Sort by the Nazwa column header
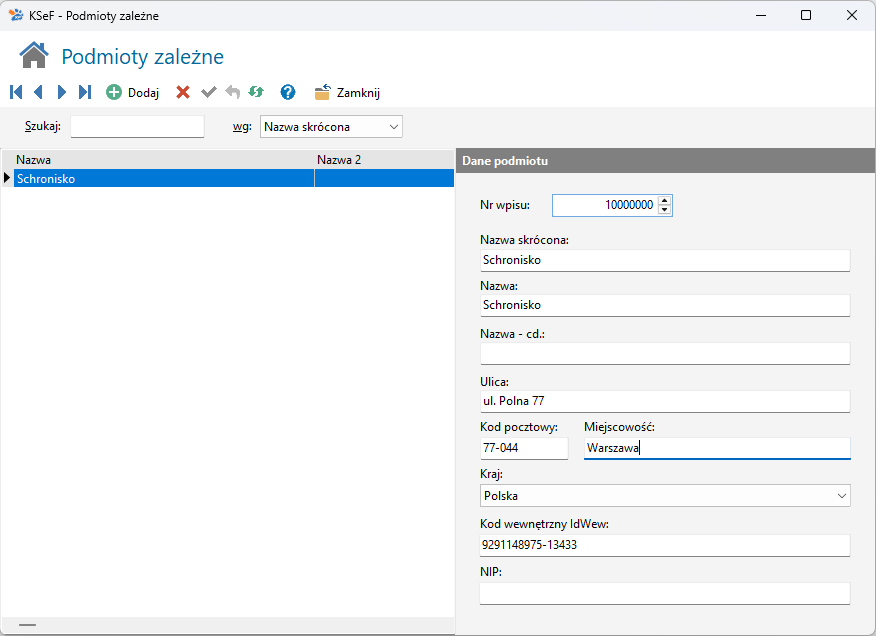Screen dimensions: 876x636 point(160,159)
